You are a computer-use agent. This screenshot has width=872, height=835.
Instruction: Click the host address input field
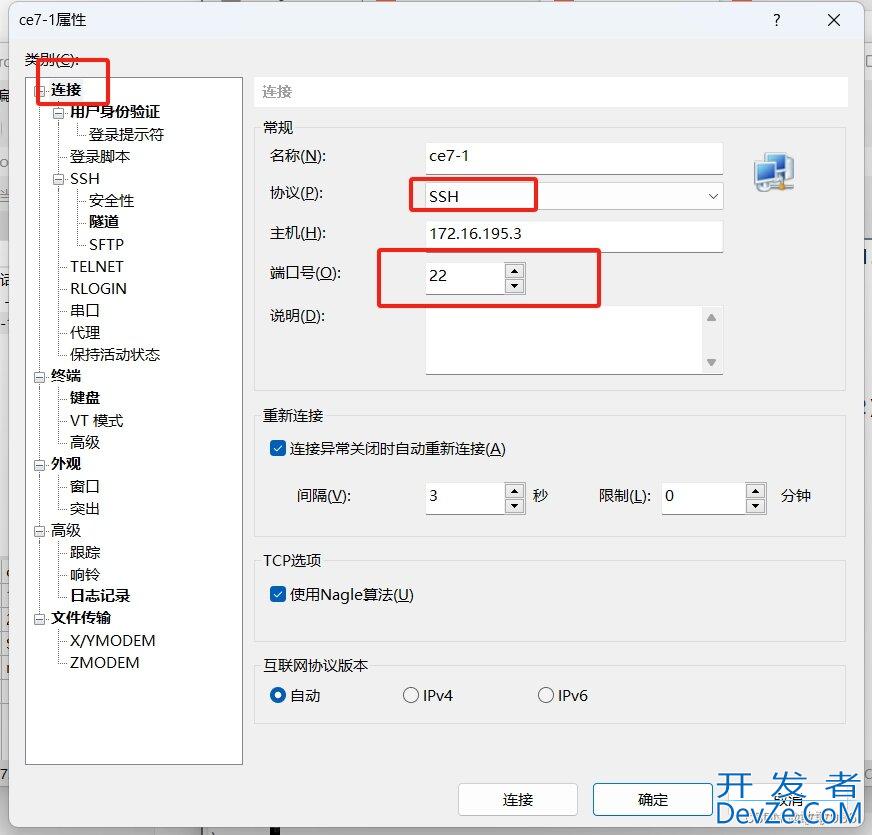pos(573,235)
